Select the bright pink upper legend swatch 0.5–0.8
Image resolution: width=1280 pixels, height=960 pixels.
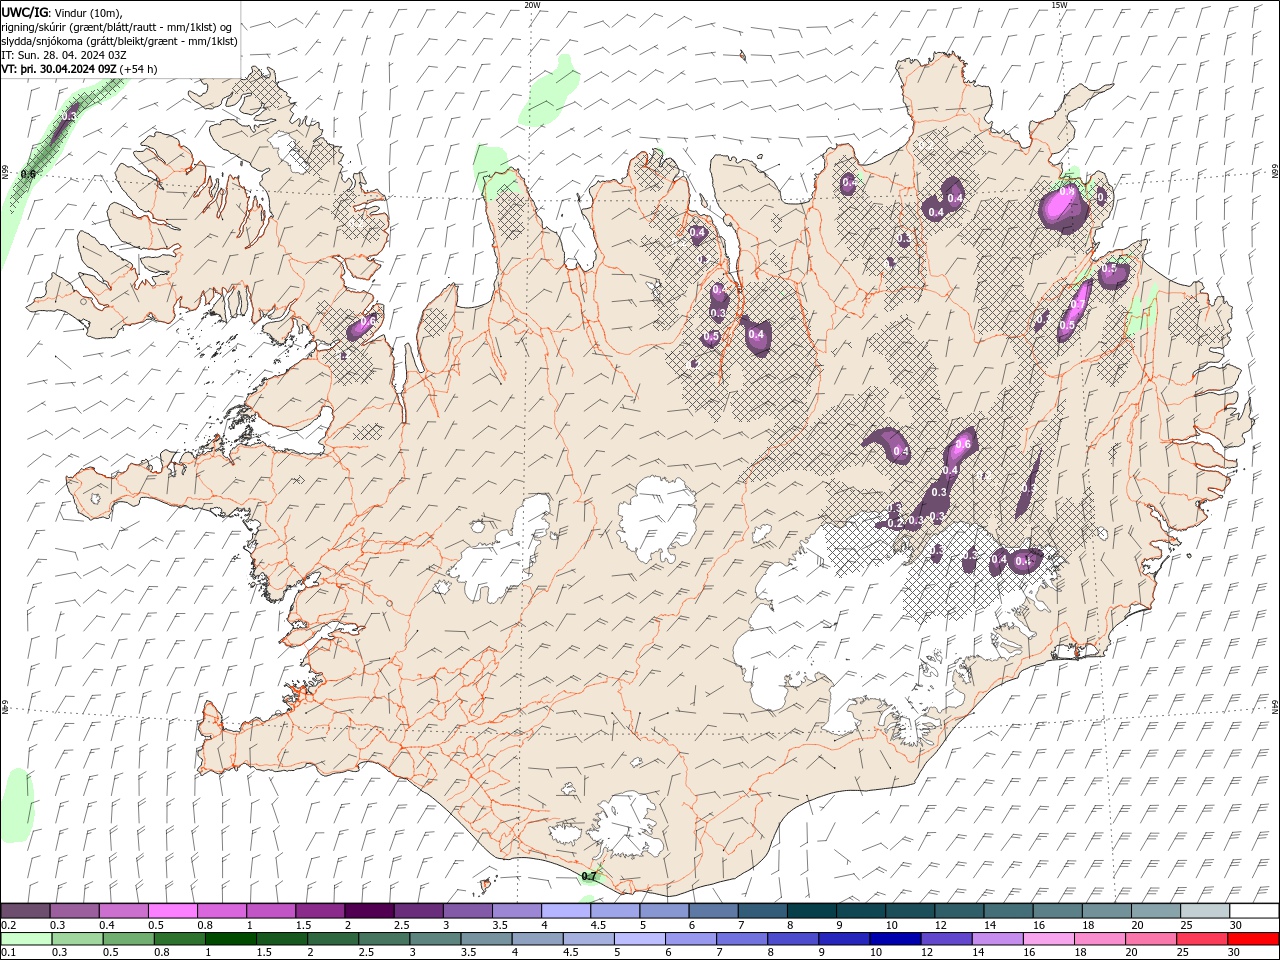[173, 911]
